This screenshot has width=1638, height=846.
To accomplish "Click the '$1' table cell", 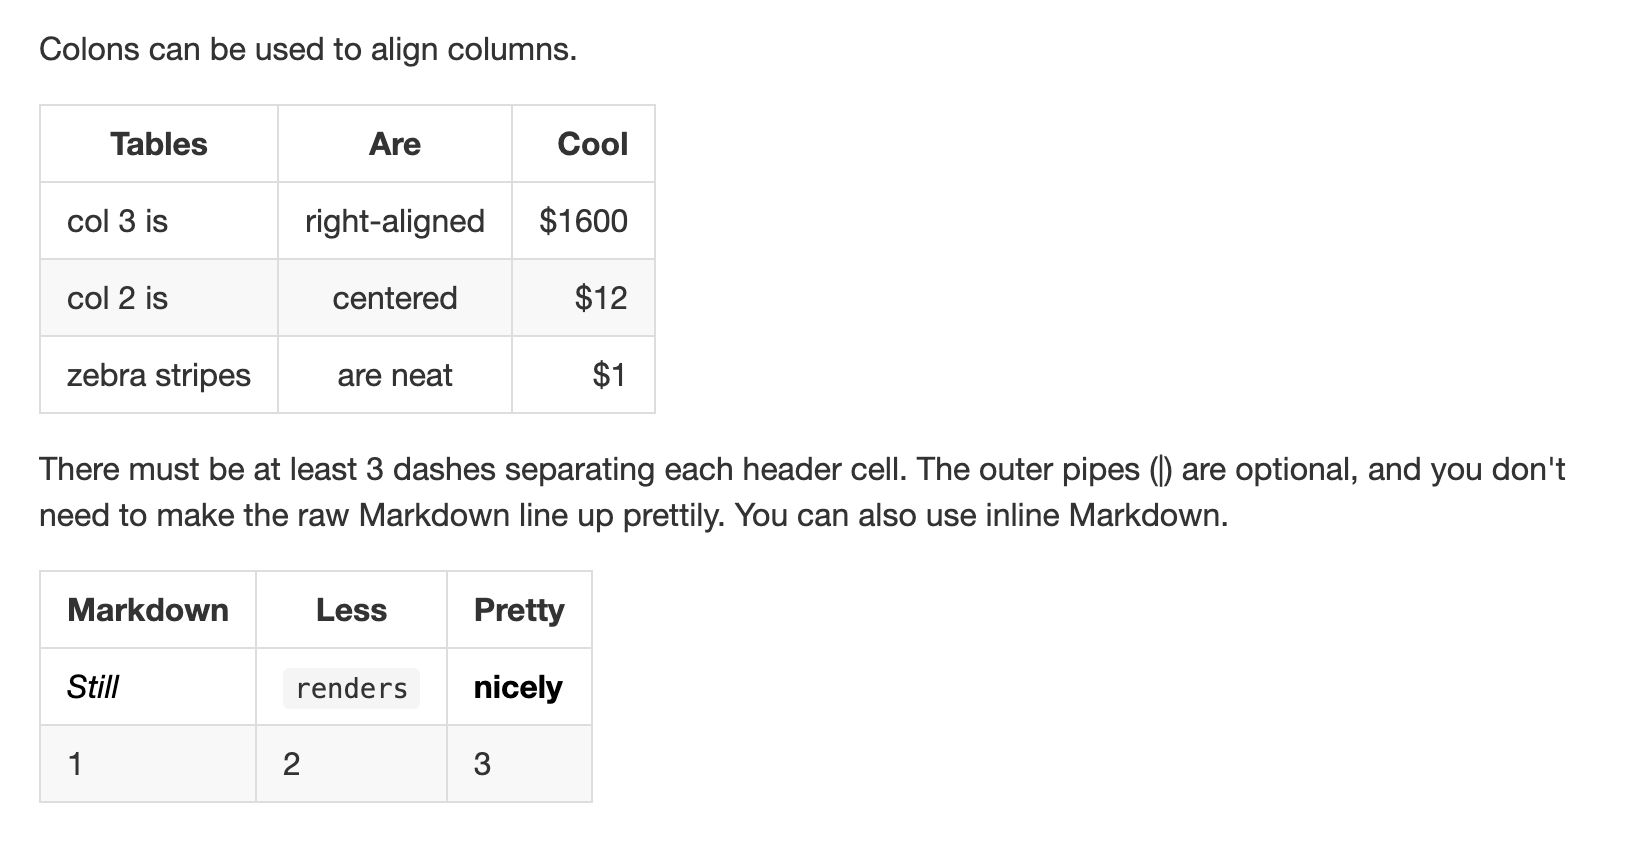I will pos(584,375).
